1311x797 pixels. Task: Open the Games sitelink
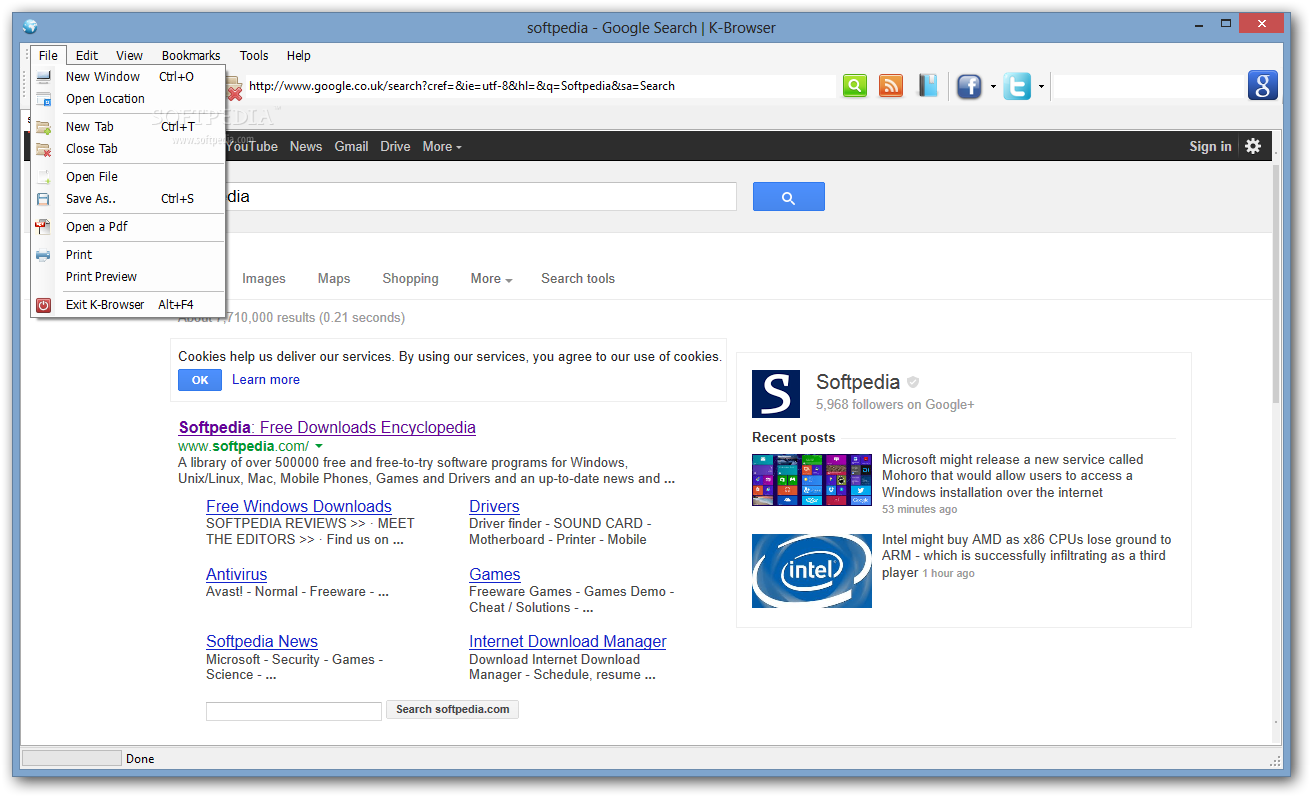click(x=495, y=575)
